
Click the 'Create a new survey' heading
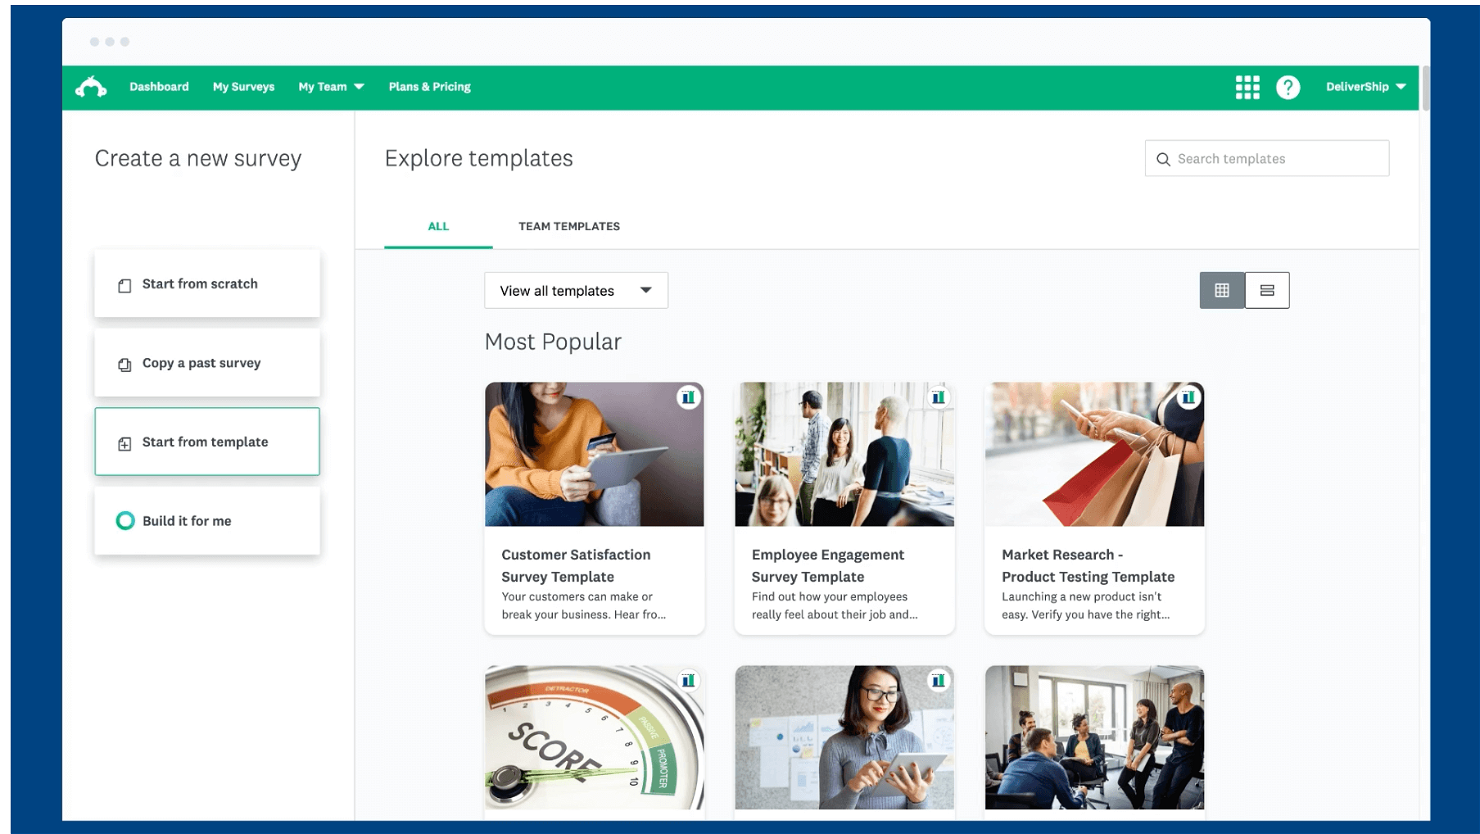198,159
